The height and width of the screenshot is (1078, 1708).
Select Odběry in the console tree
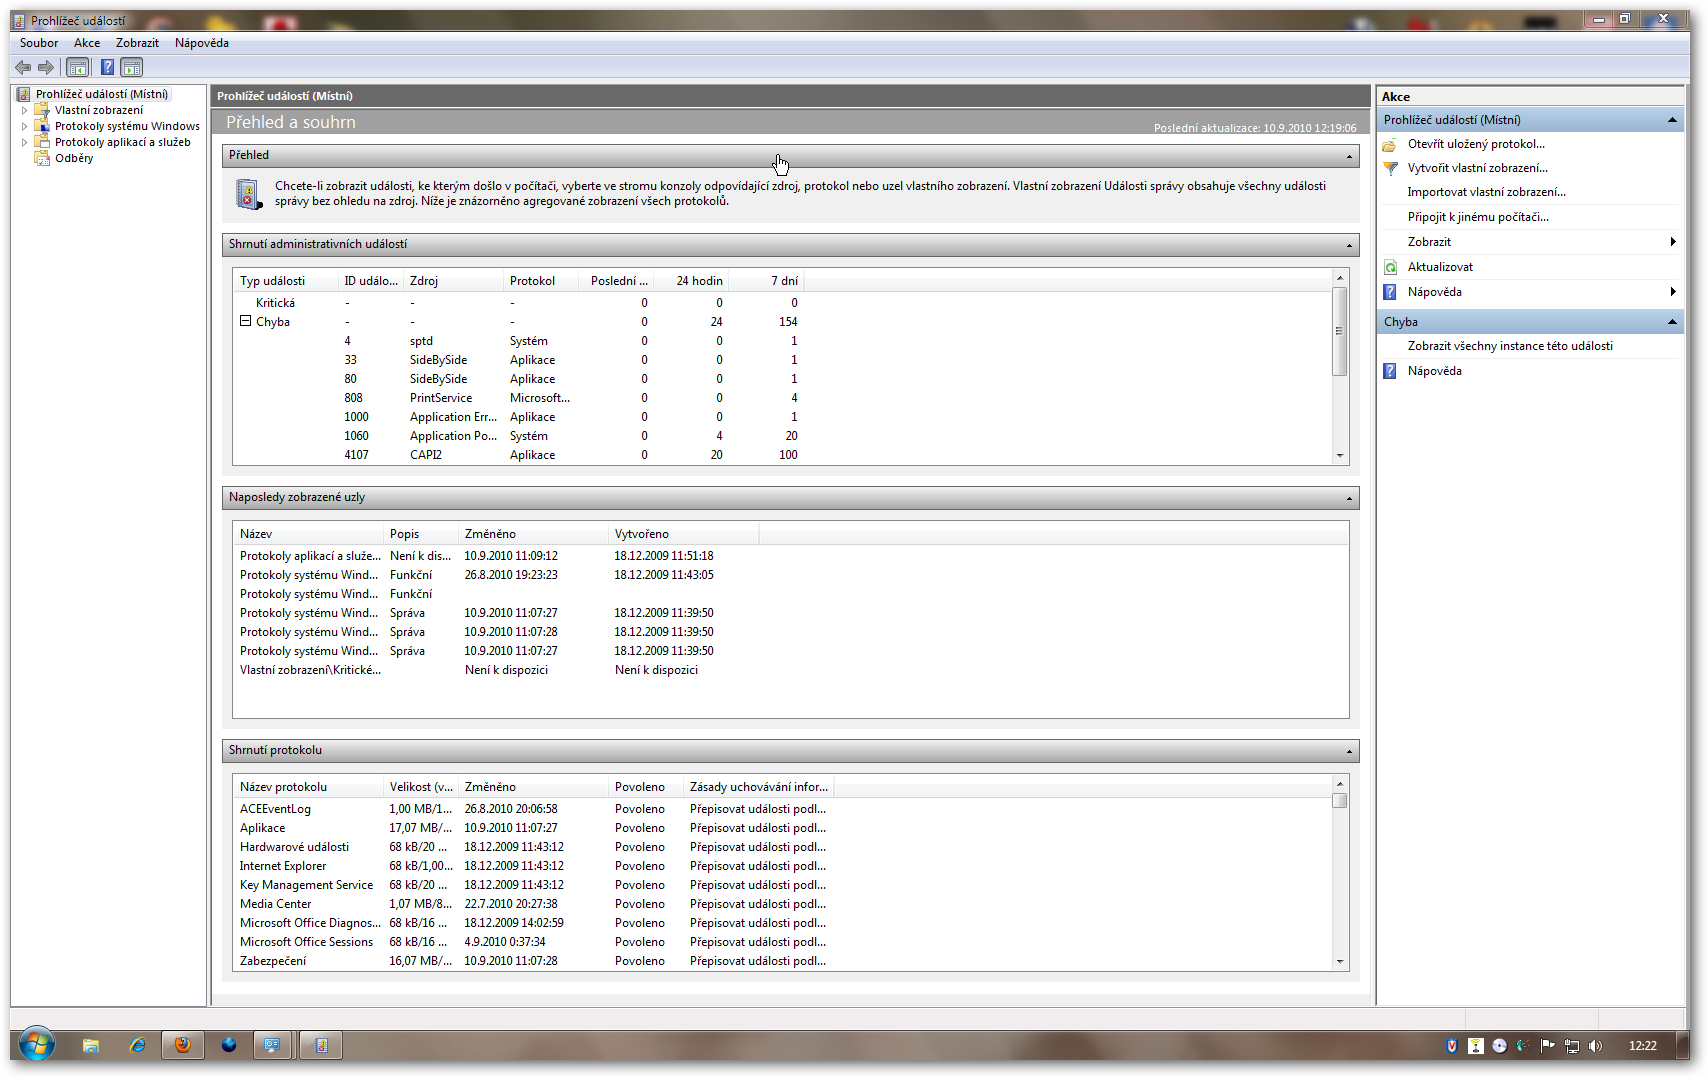coord(74,158)
